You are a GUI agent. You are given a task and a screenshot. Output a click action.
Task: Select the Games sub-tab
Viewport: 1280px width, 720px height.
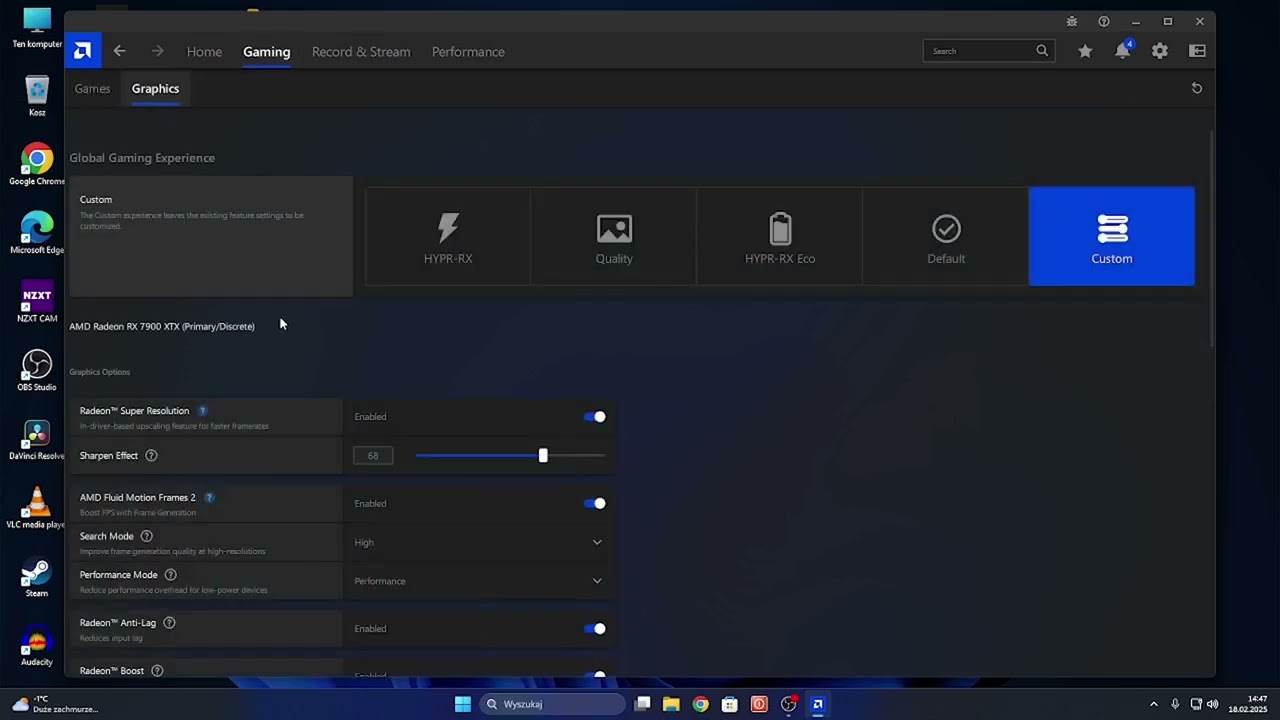[92, 89]
